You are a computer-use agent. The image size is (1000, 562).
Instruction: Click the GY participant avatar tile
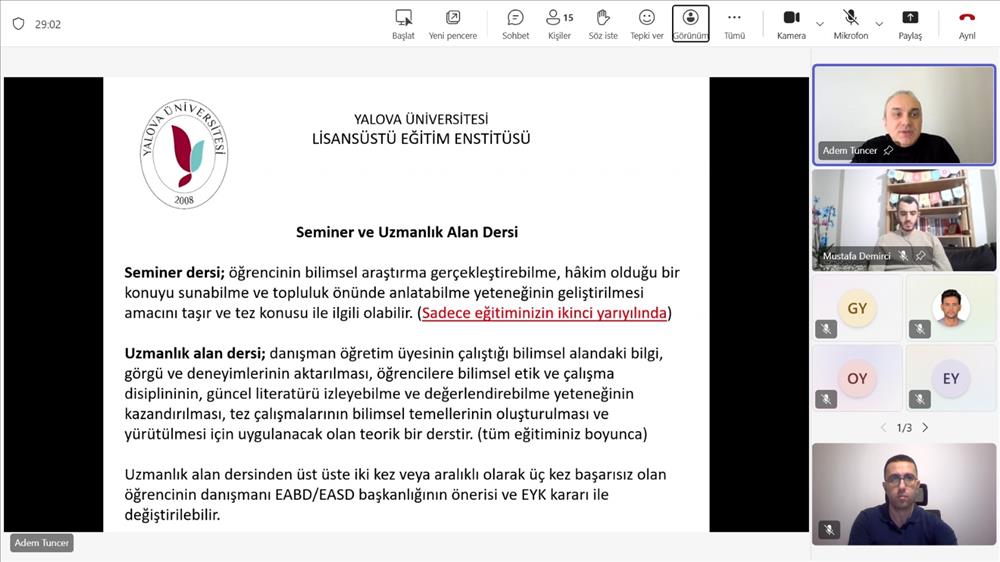pyautogui.click(x=857, y=309)
